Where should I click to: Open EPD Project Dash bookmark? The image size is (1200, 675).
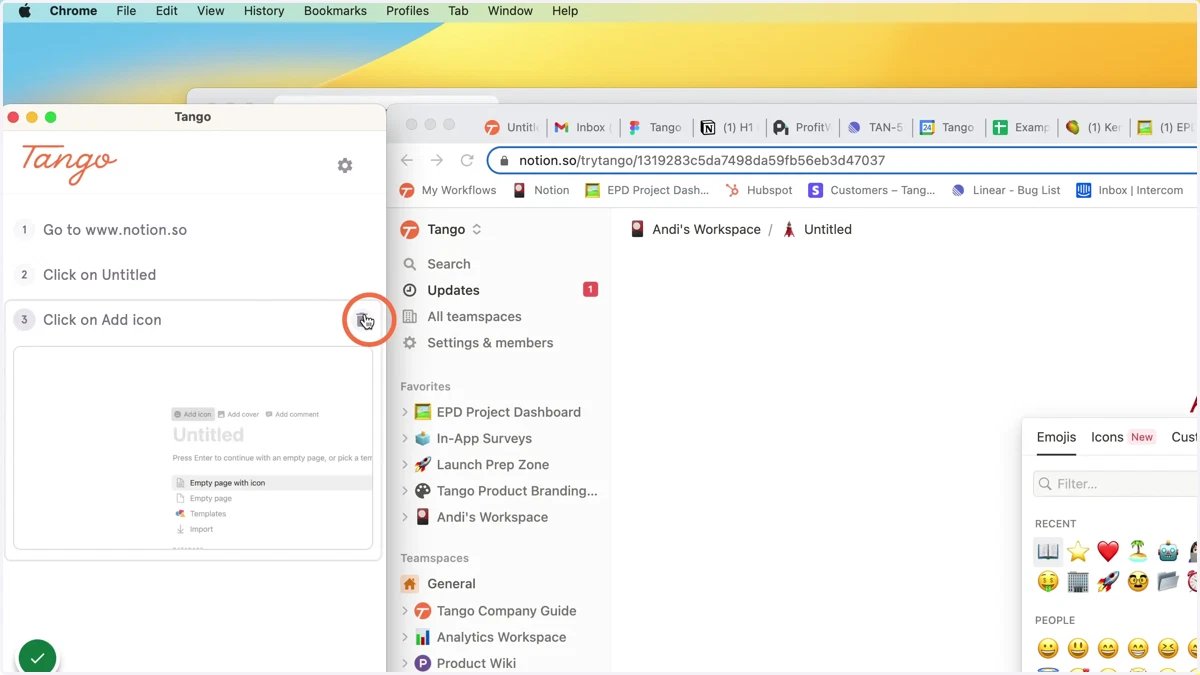(x=647, y=190)
